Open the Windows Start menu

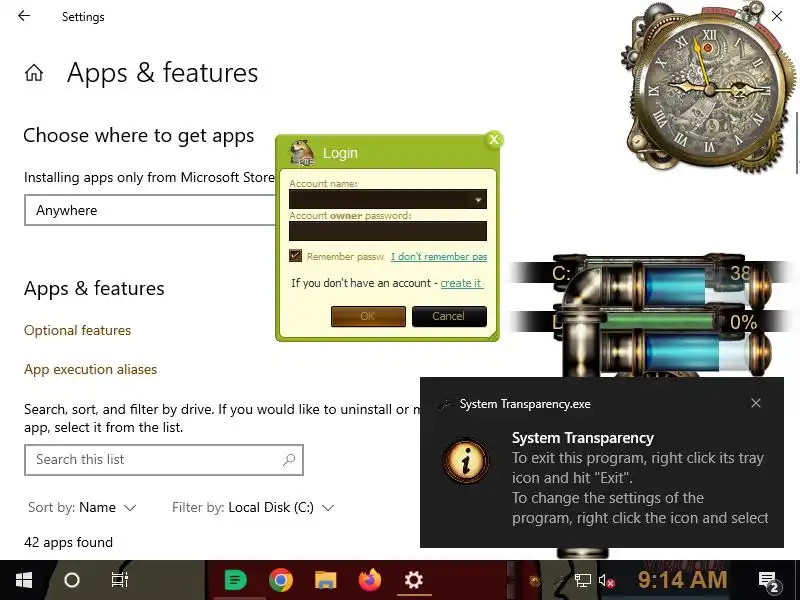[x=24, y=580]
